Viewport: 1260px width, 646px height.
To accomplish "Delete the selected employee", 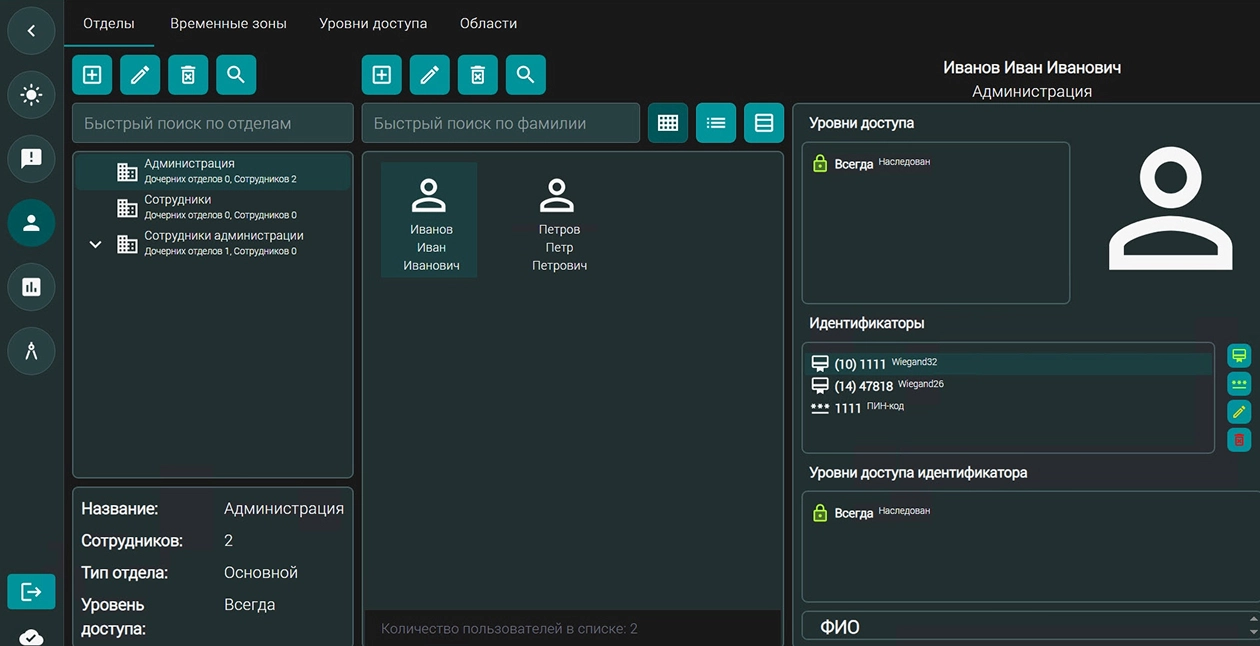I will click(x=478, y=75).
